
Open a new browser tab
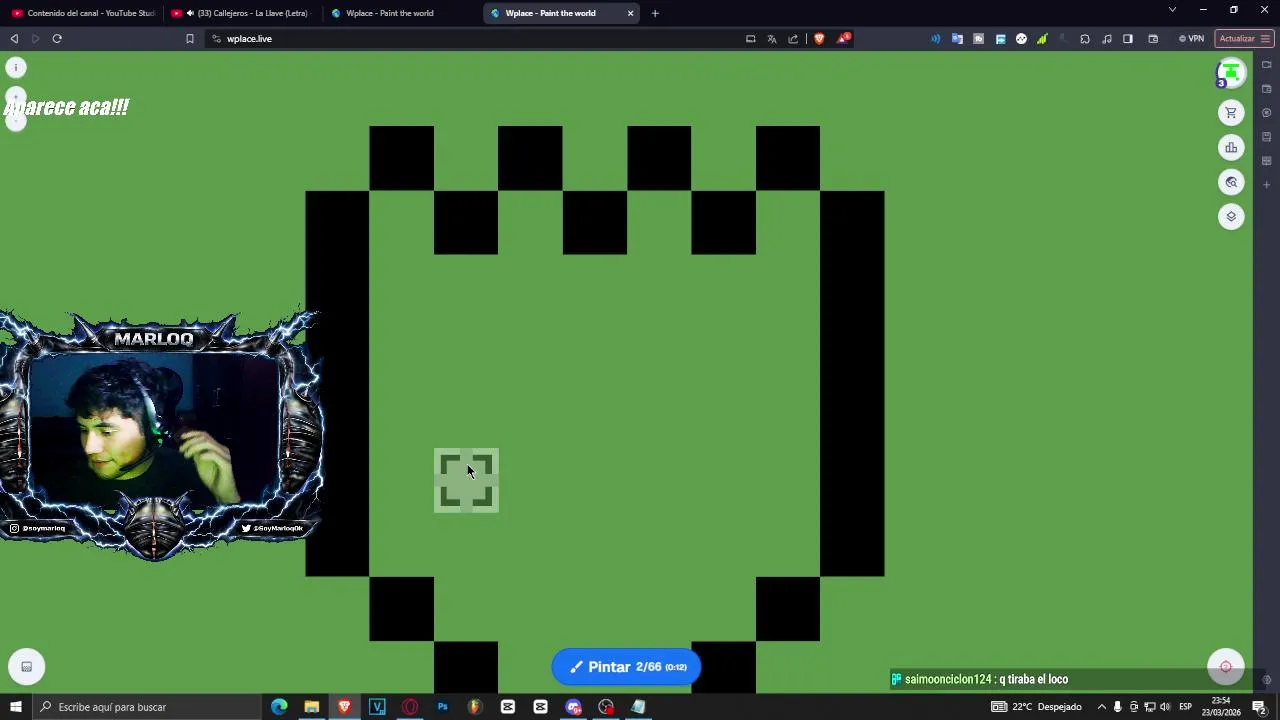click(x=655, y=13)
